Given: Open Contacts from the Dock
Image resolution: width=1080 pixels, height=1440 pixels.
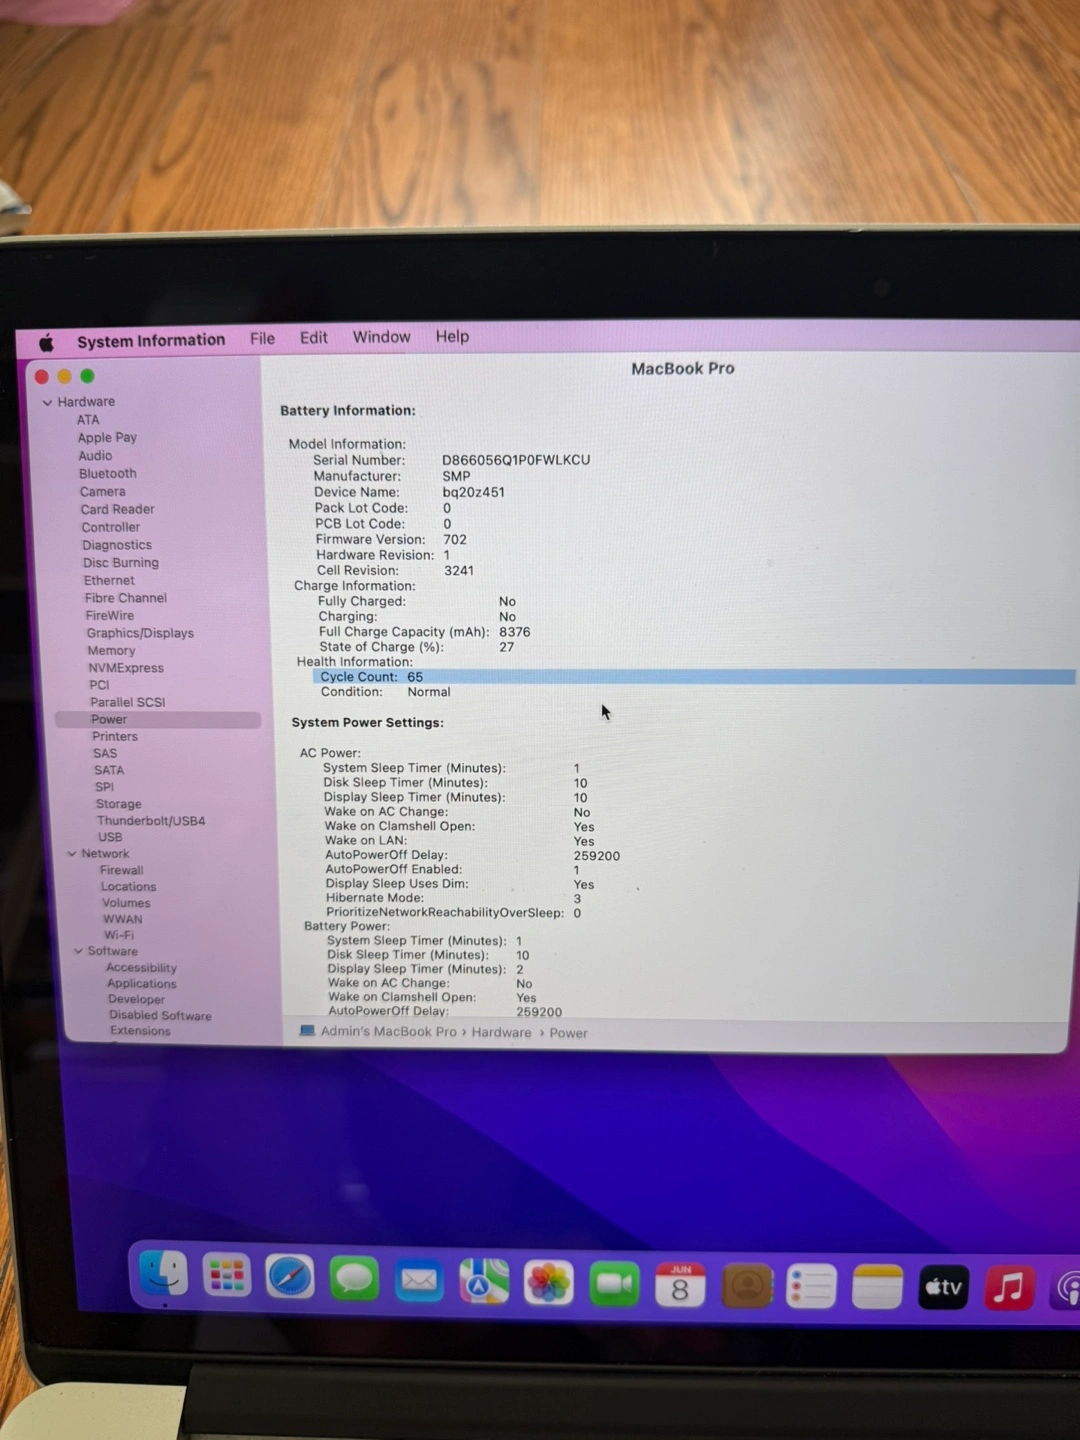Looking at the screenshot, I should point(746,1286).
